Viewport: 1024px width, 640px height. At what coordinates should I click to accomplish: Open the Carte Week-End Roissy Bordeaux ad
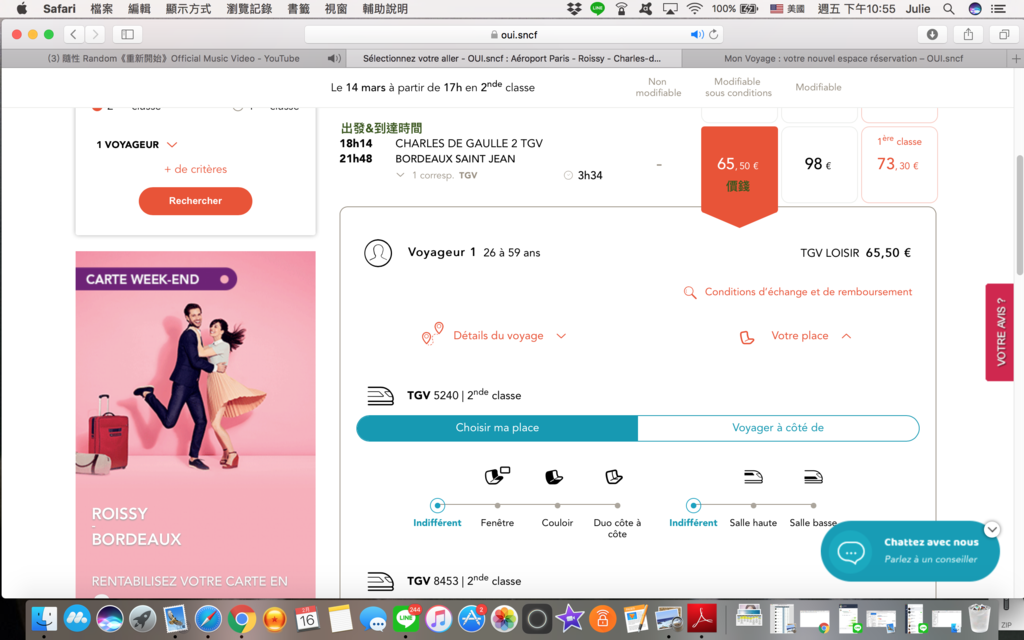click(195, 424)
